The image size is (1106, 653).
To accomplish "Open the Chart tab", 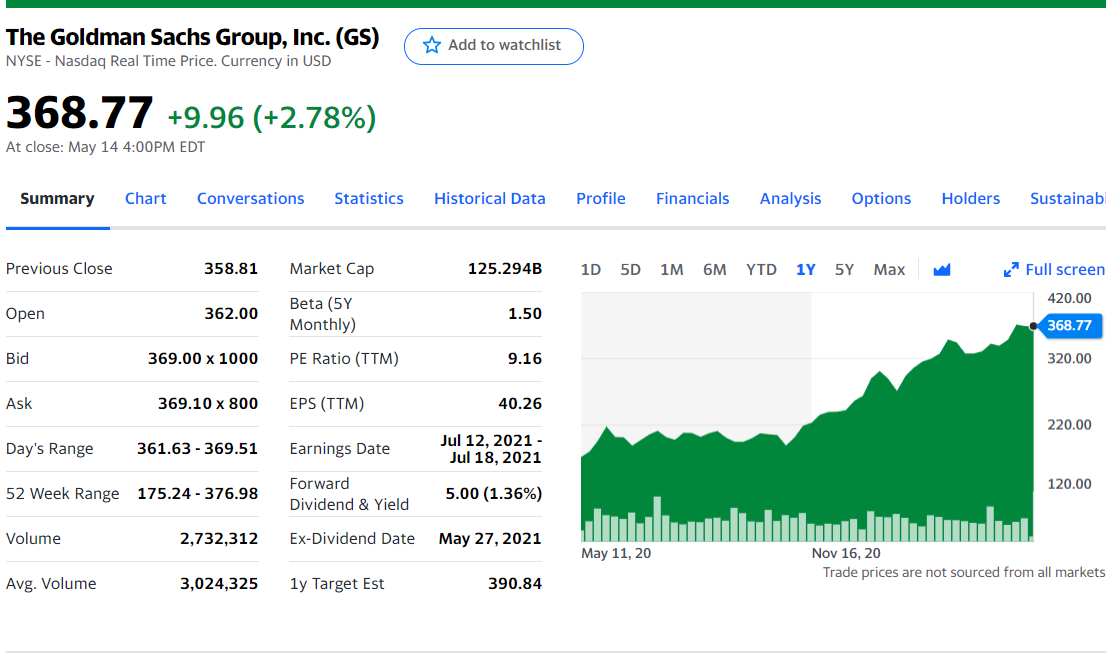I will tap(145, 198).
